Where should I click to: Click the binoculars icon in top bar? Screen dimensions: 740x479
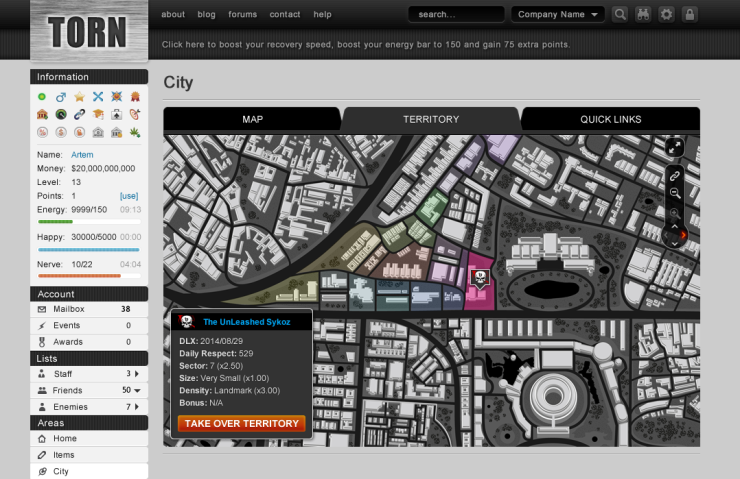[643, 15]
